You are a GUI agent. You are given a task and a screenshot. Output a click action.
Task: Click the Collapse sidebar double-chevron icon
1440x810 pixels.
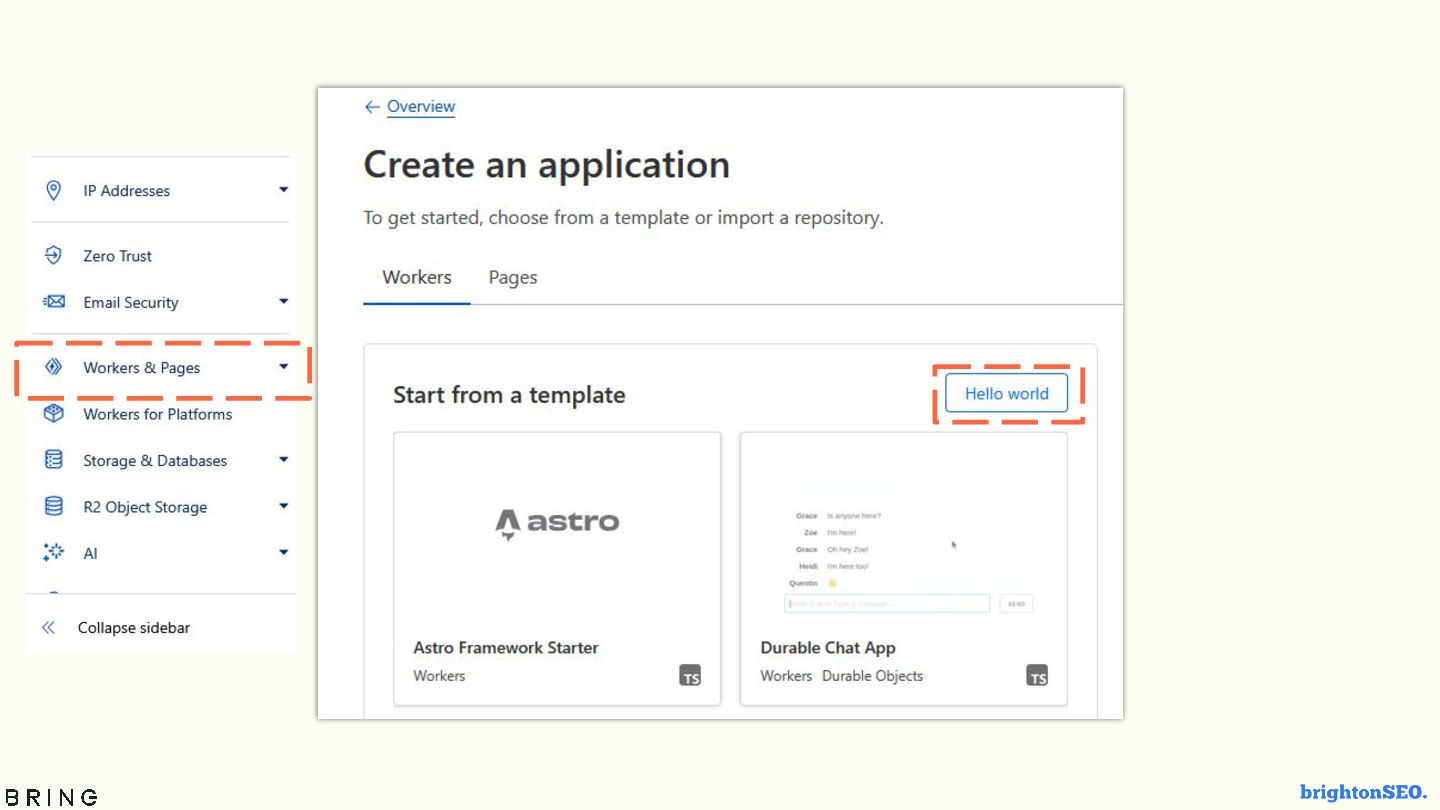click(48, 628)
